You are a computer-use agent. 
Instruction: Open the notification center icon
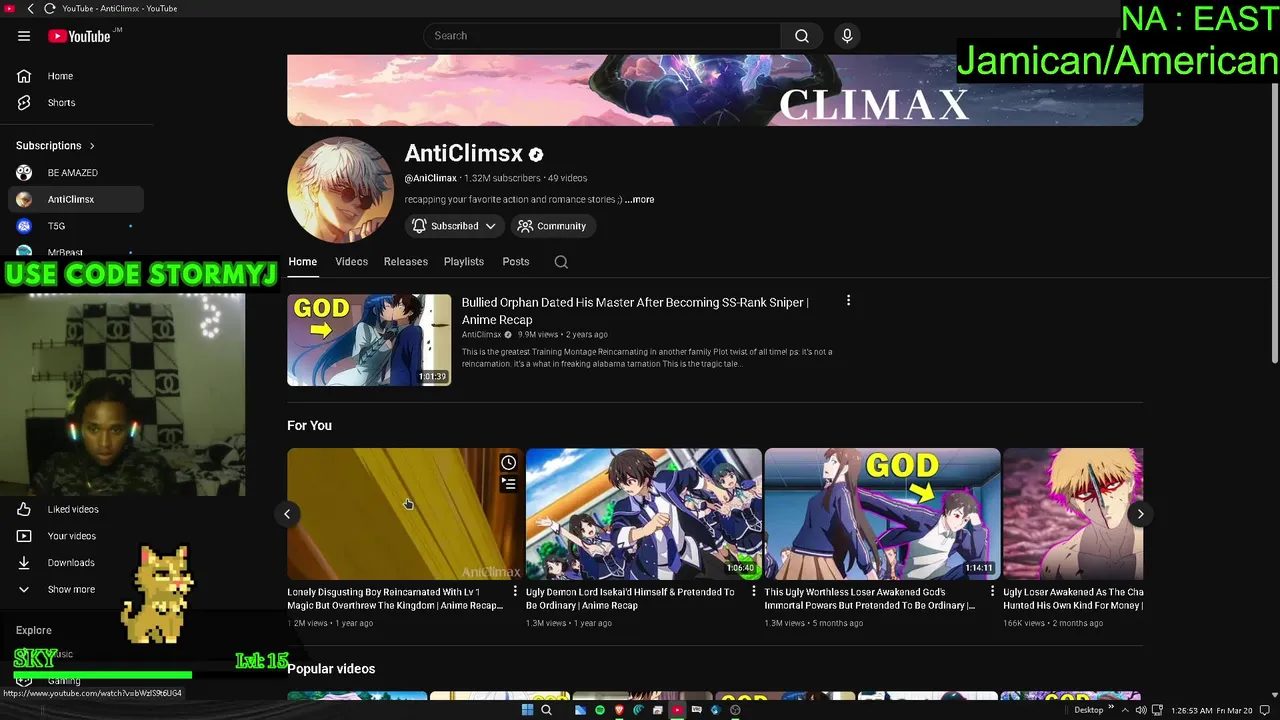(x=1265, y=710)
